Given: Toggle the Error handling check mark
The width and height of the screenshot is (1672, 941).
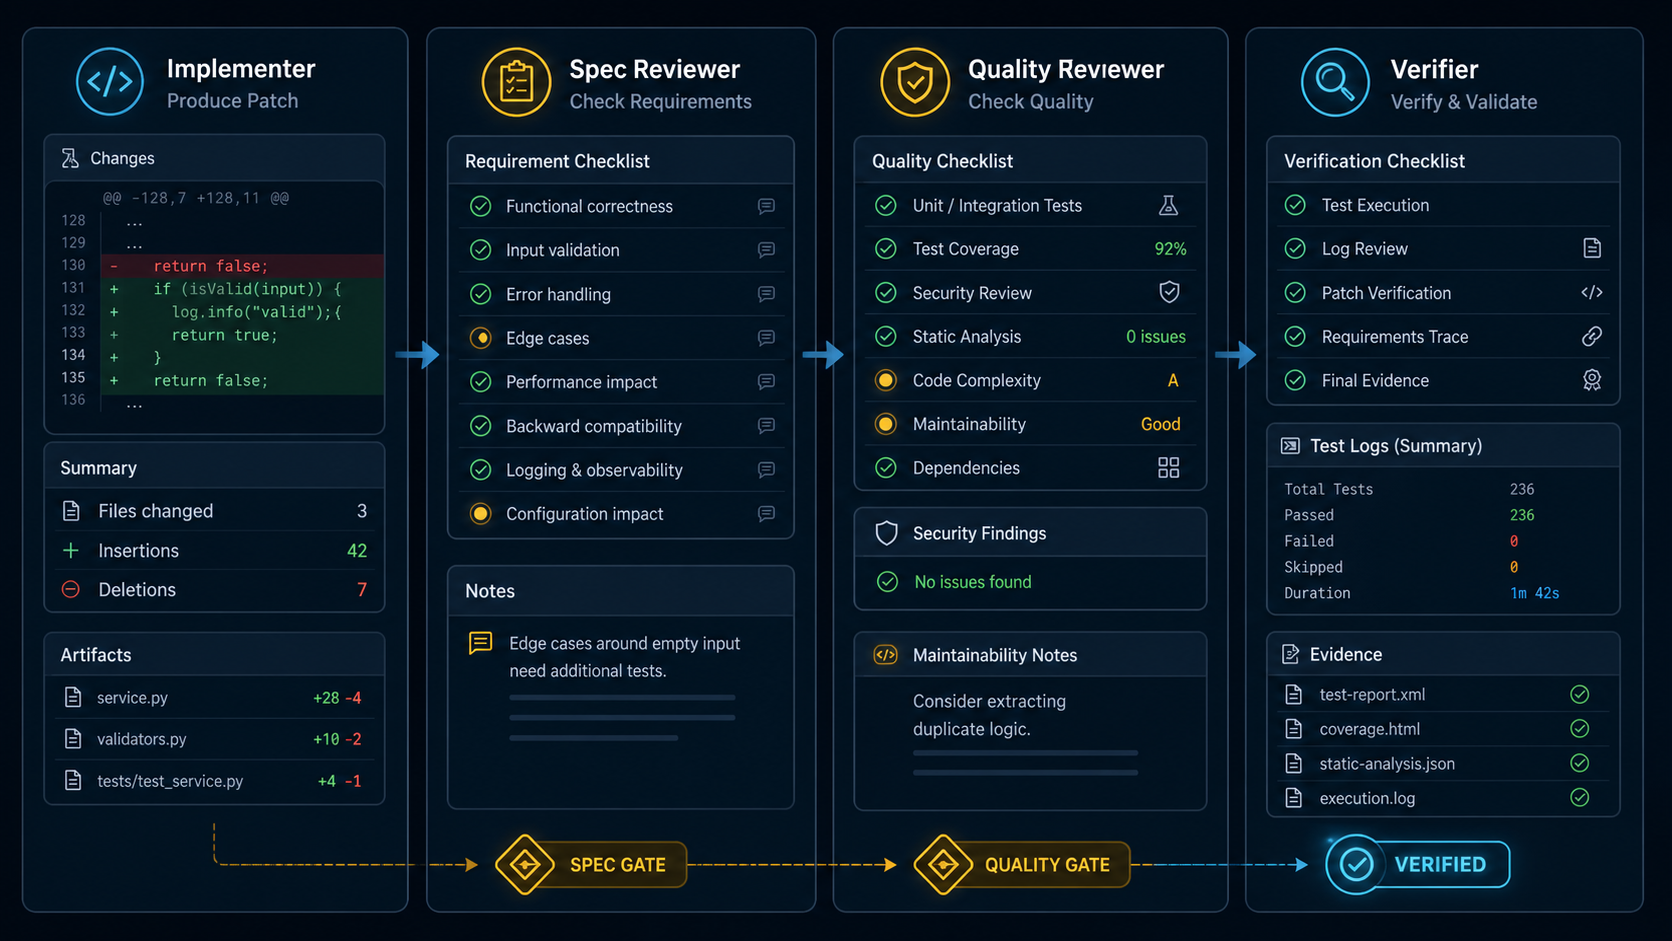Looking at the screenshot, I should pyautogui.click(x=481, y=294).
